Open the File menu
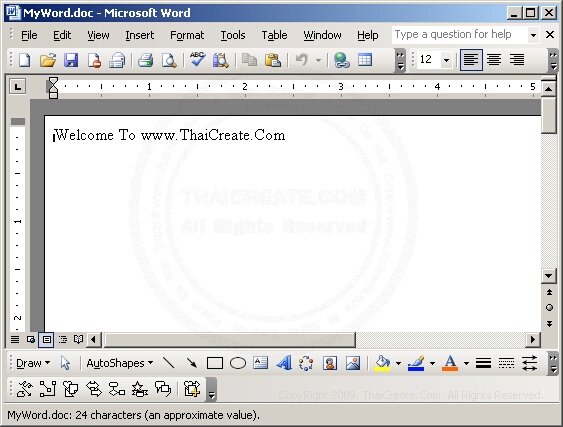 (x=29, y=35)
